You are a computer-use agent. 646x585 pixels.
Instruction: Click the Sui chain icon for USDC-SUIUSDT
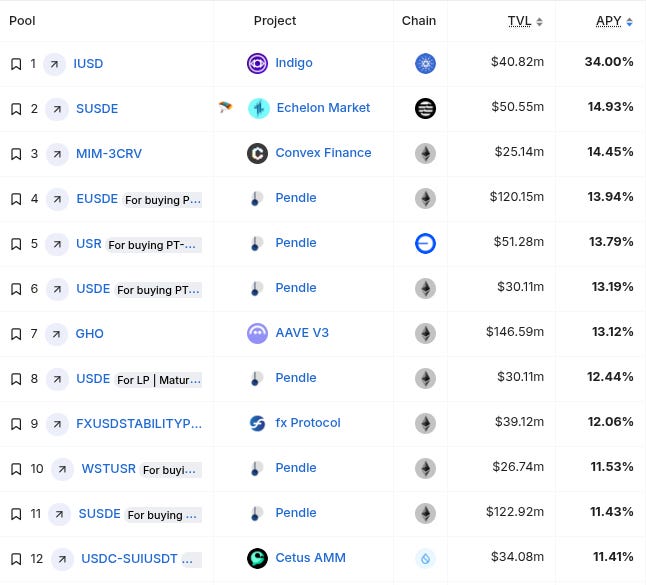click(x=425, y=559)
